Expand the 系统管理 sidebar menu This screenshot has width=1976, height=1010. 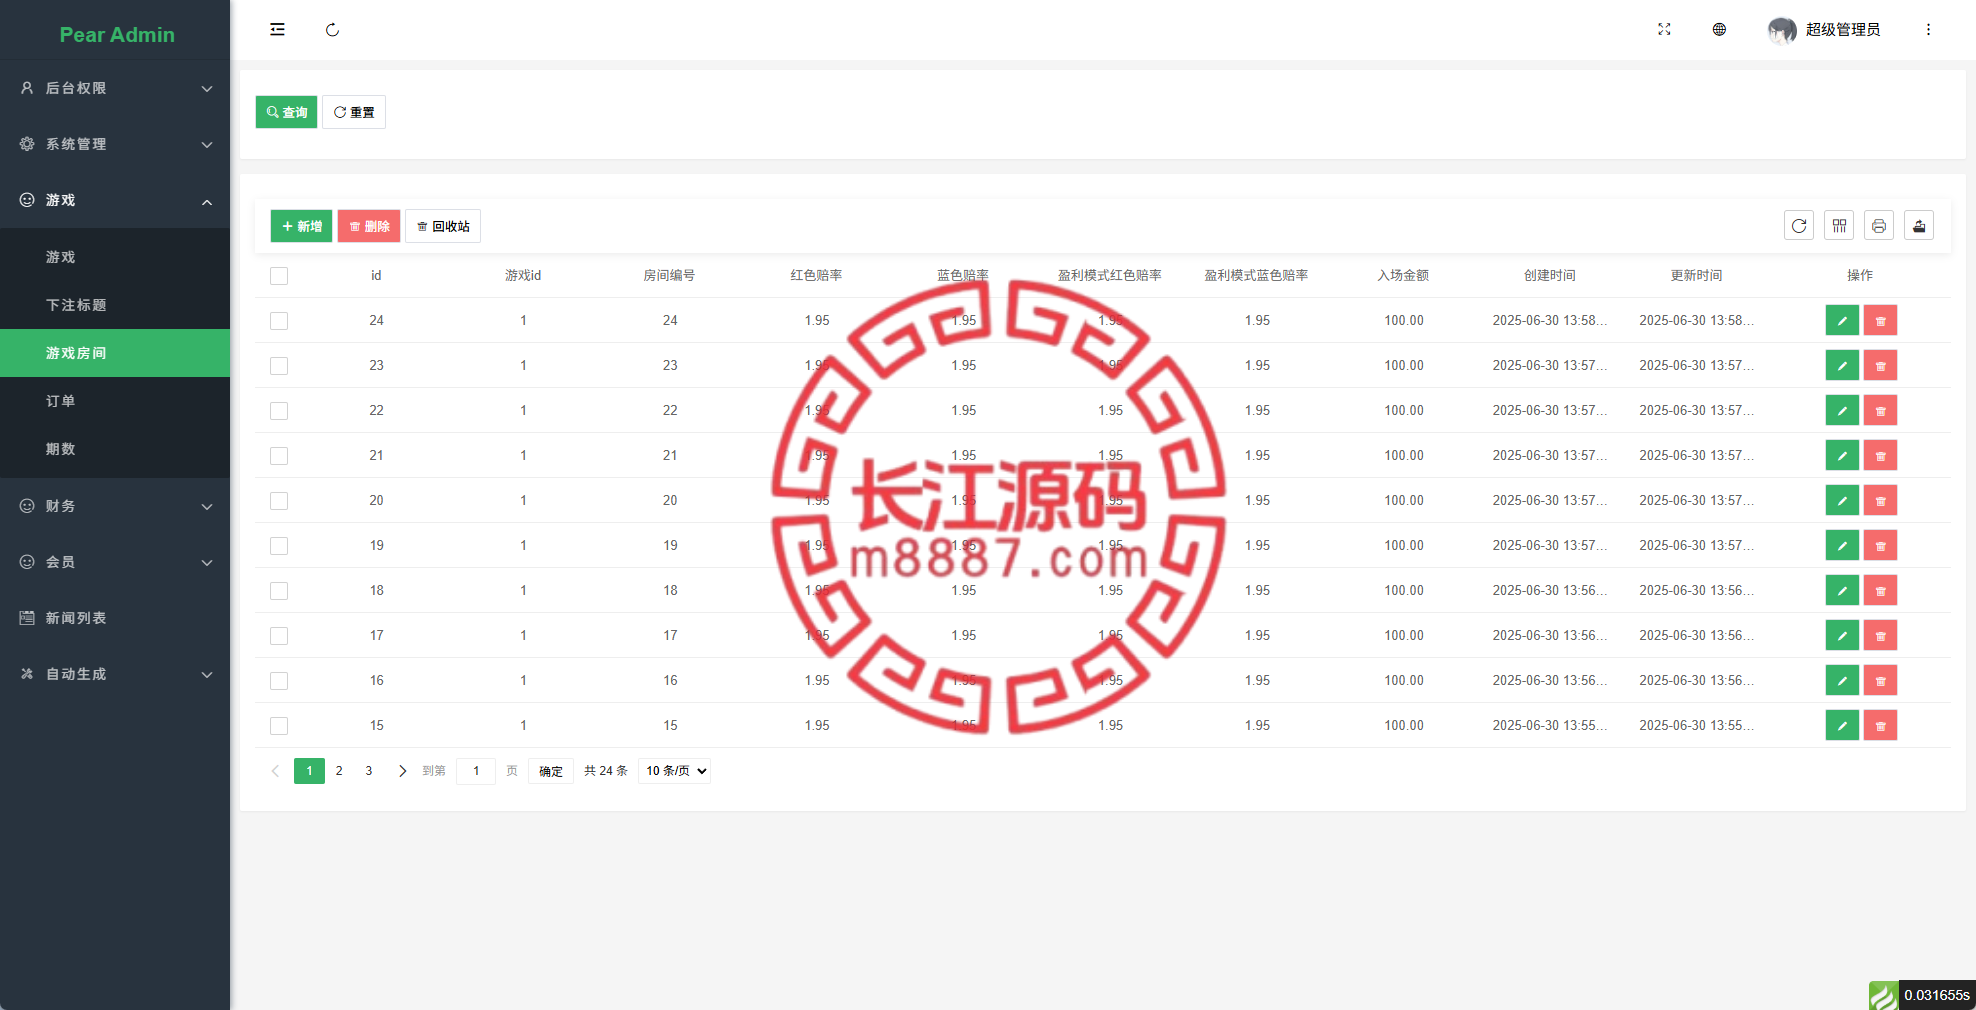tap(115, 144)
